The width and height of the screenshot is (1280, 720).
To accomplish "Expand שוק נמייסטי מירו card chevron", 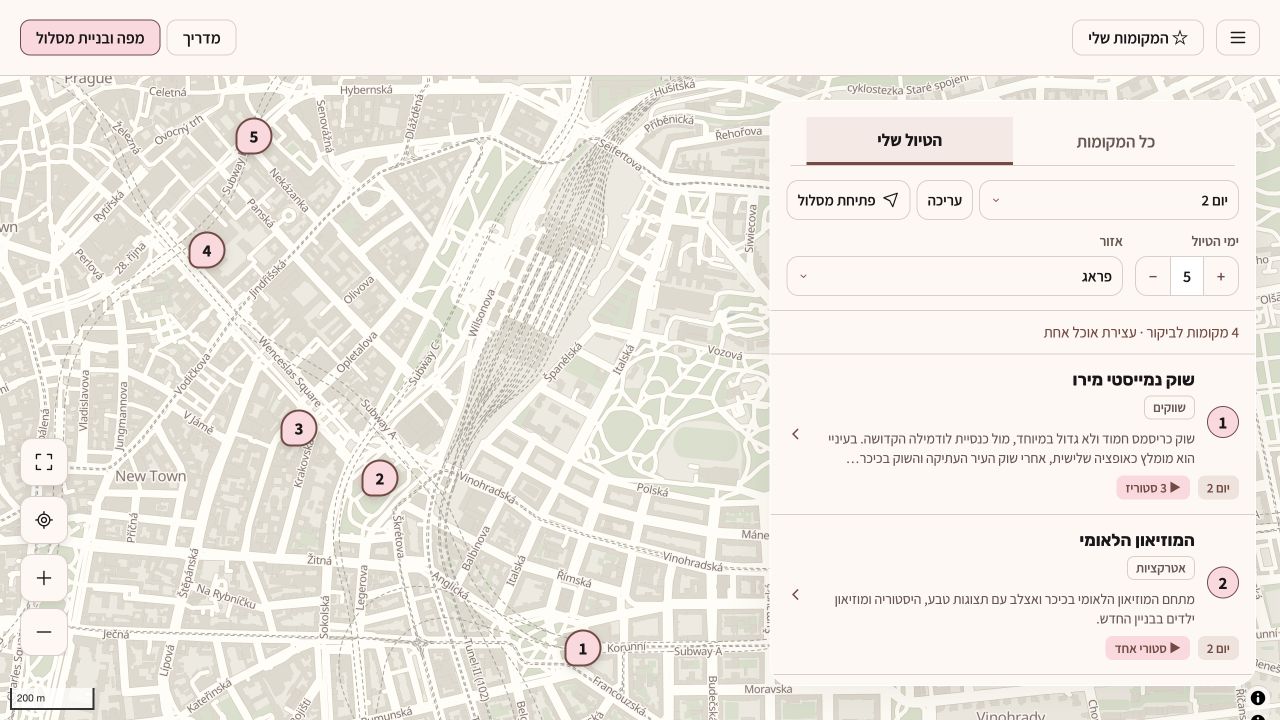I will 796,434.
